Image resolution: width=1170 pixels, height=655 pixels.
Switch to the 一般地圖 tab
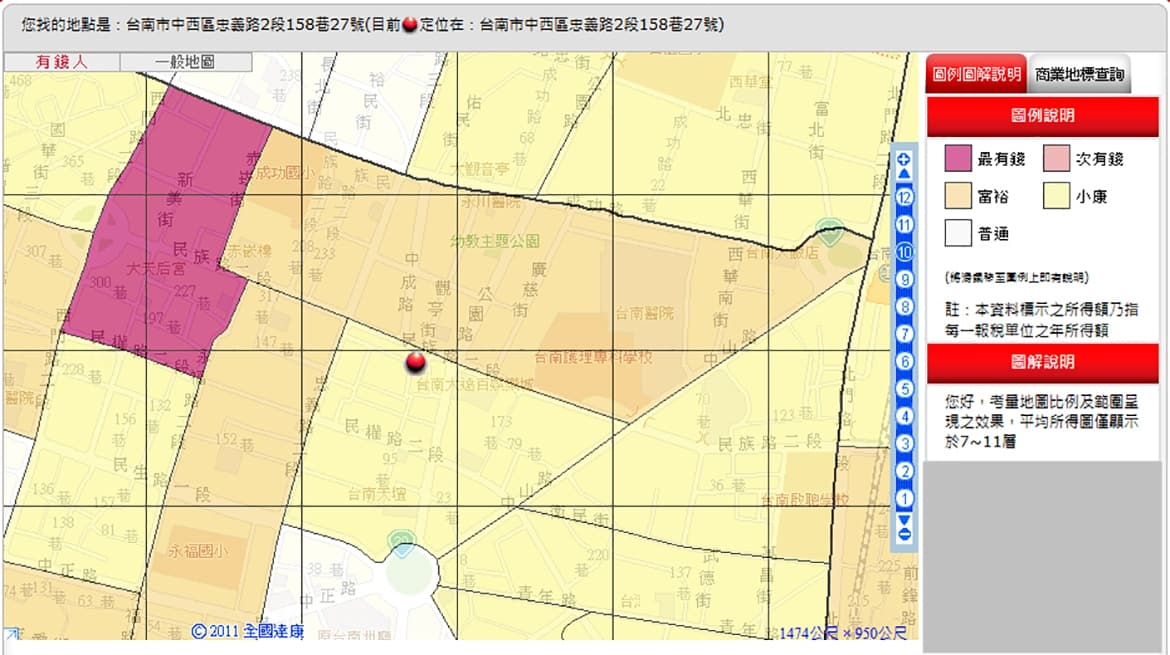pos(186,62)
